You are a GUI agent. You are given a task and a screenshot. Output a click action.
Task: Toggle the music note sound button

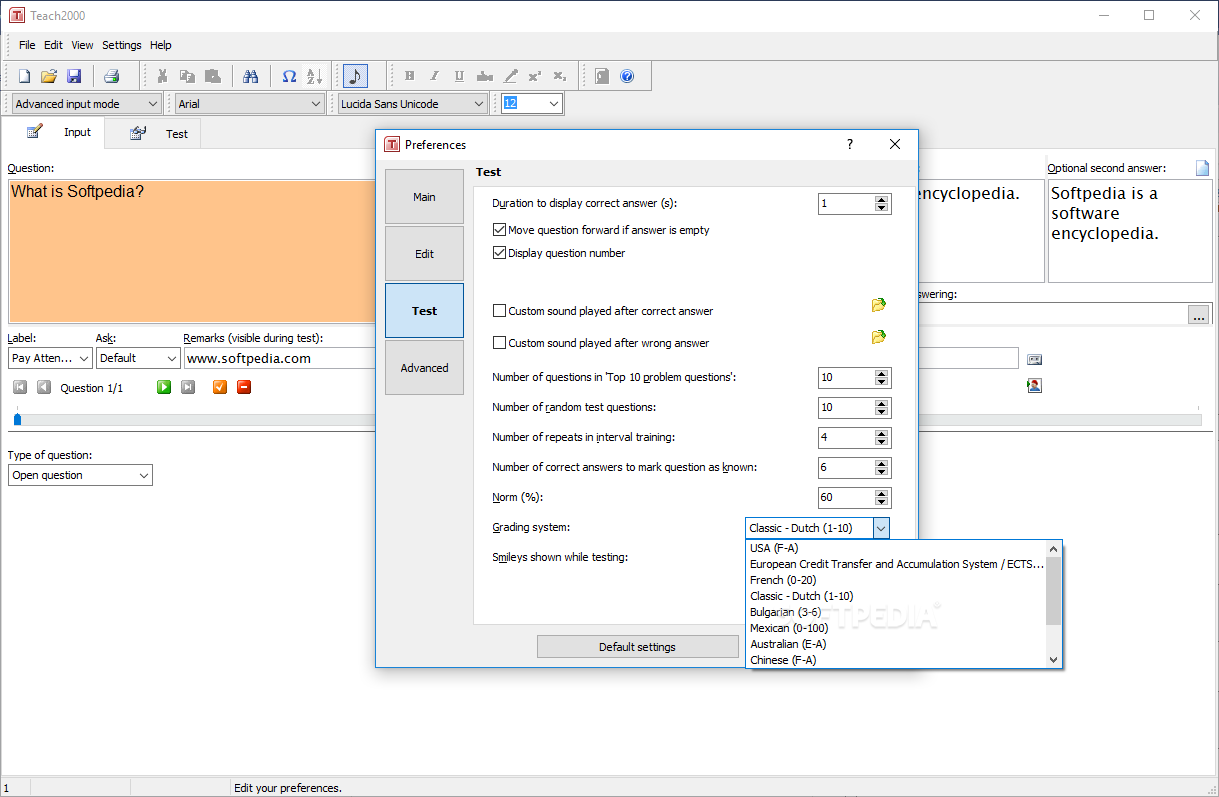[x=356, y=76]
